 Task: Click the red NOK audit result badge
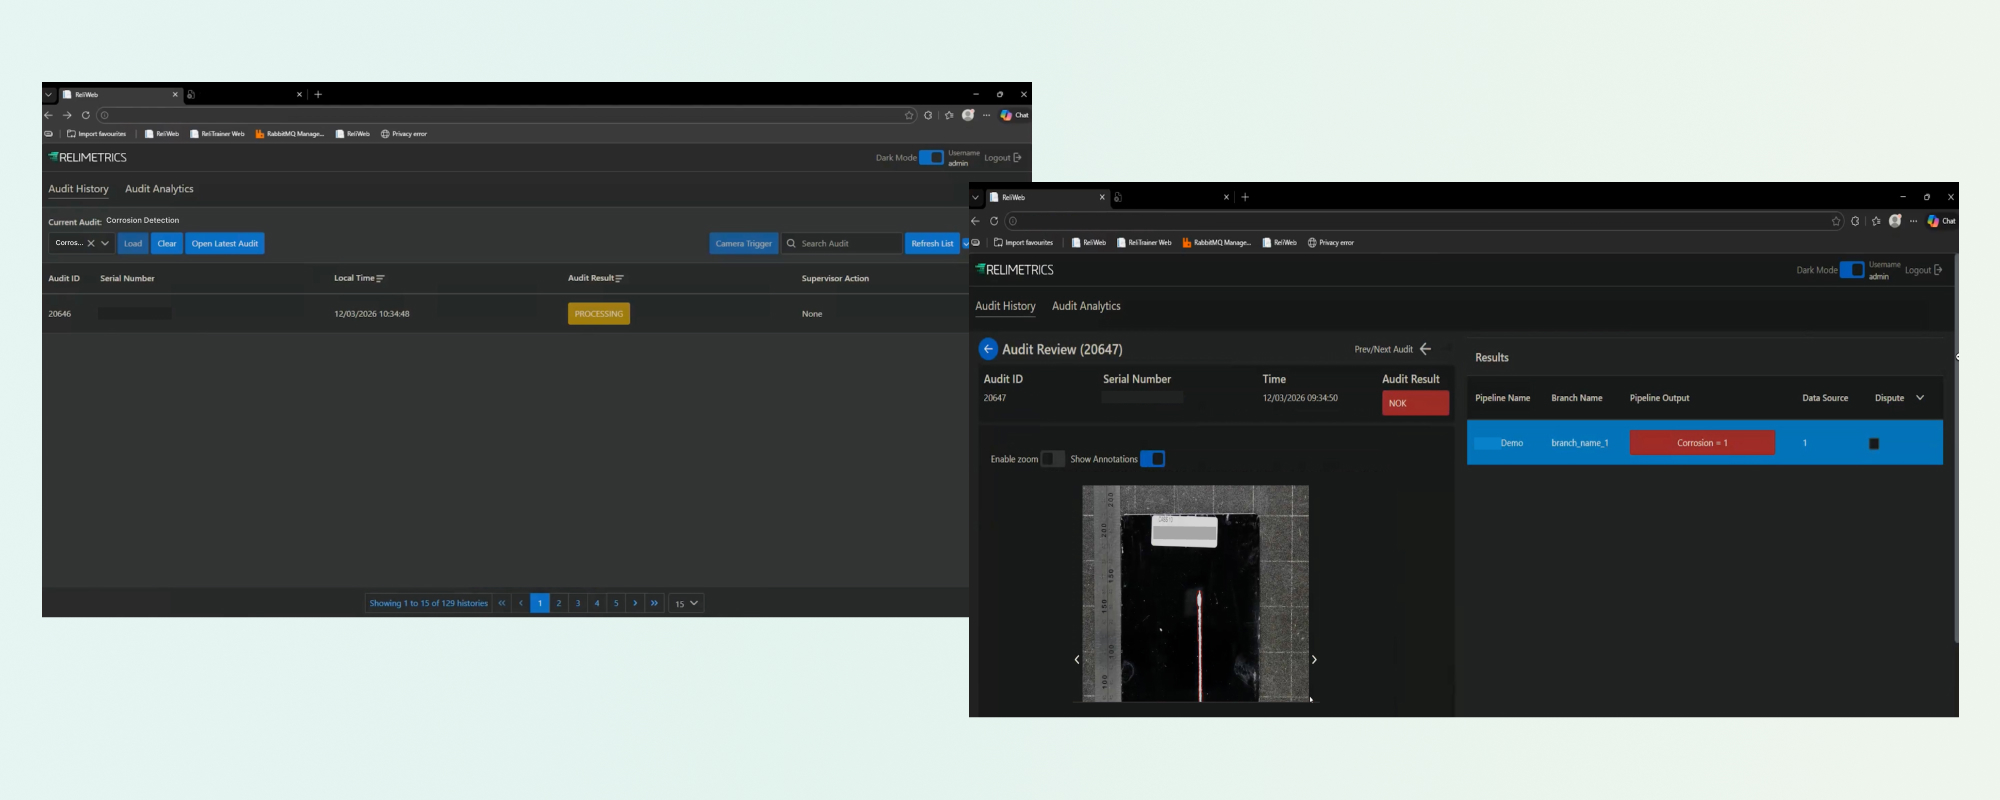pyautogui.click(x=1415, y=403)
